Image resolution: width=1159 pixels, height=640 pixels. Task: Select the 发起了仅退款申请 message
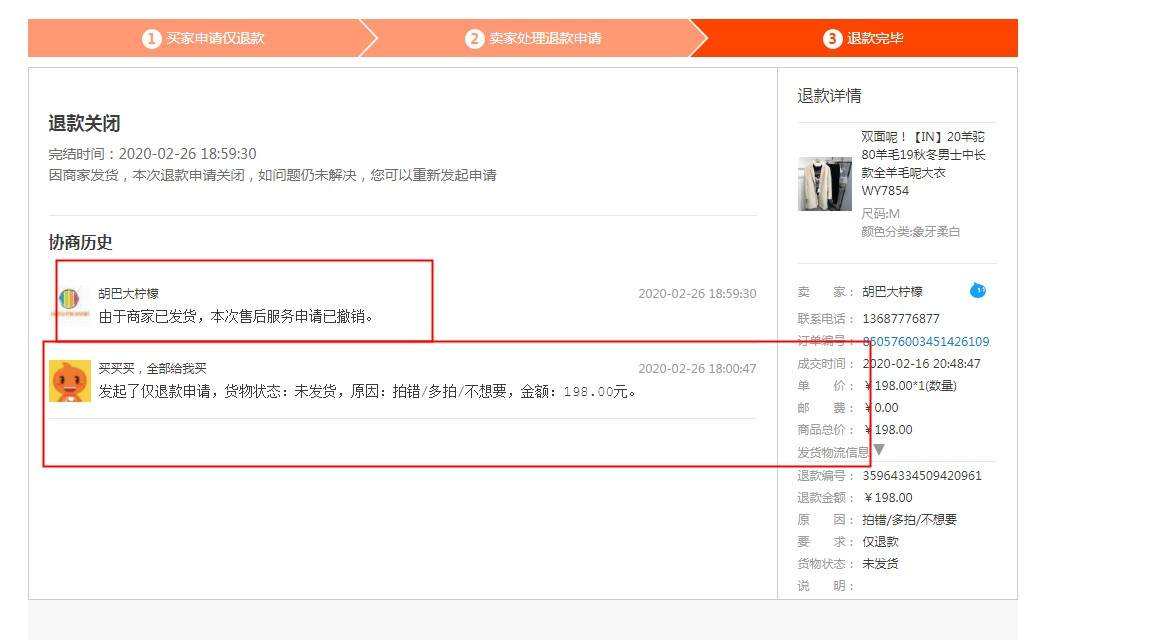coord(367,391)
